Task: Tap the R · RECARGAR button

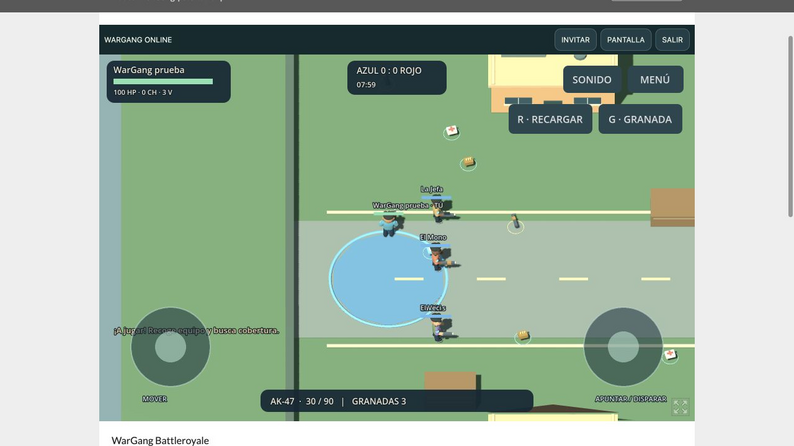Action: point(550,119)
